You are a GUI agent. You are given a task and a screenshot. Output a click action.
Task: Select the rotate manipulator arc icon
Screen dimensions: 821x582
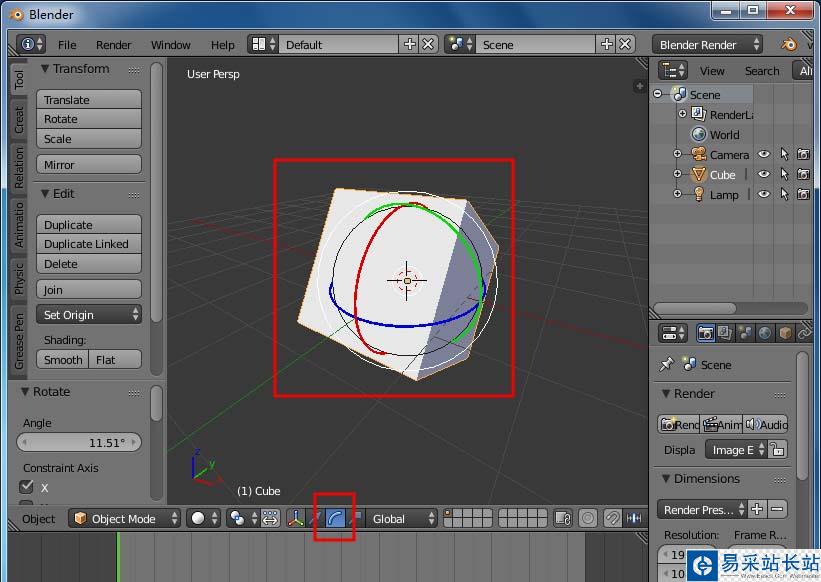(335, 518)
